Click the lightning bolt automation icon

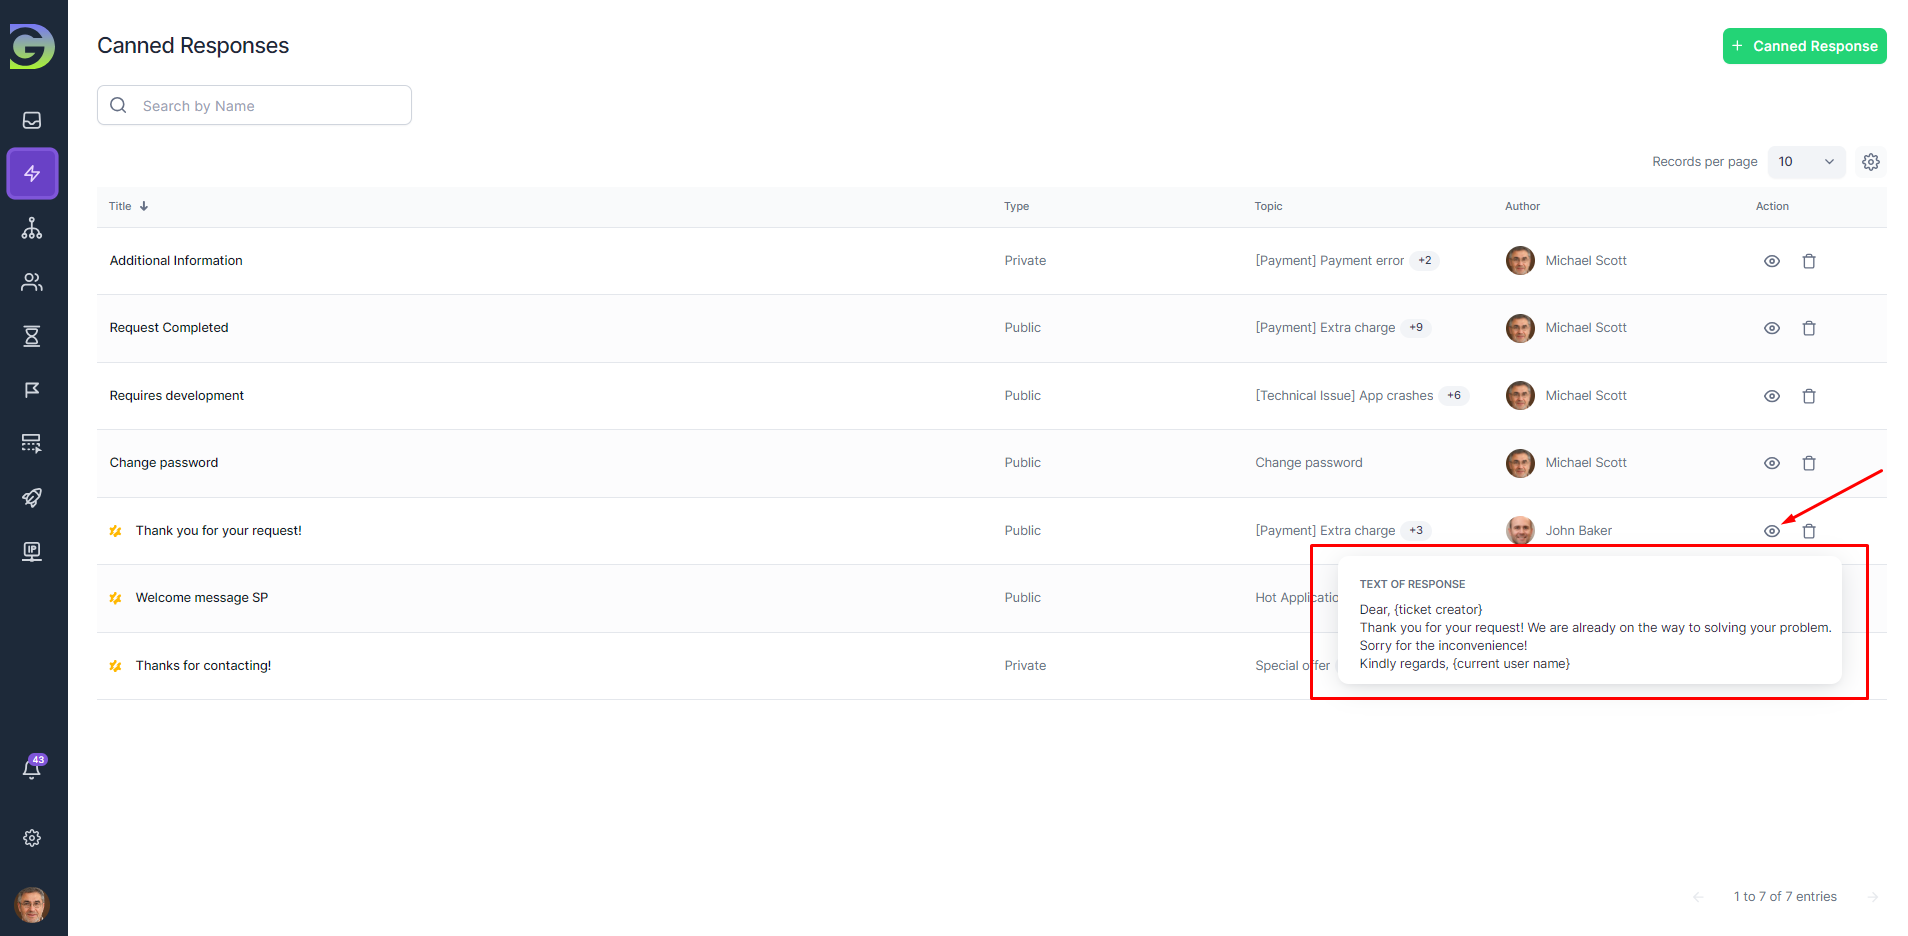tap(32, 174)
